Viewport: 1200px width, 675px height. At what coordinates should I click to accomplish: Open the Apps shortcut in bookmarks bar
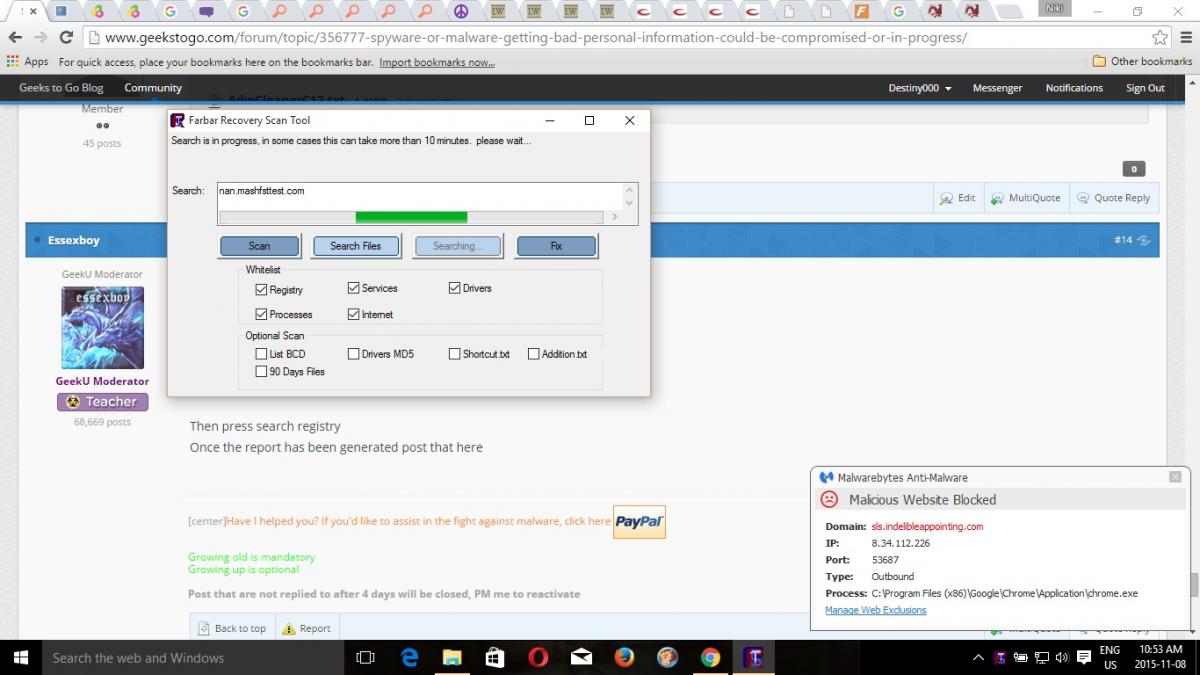(28, 62)
